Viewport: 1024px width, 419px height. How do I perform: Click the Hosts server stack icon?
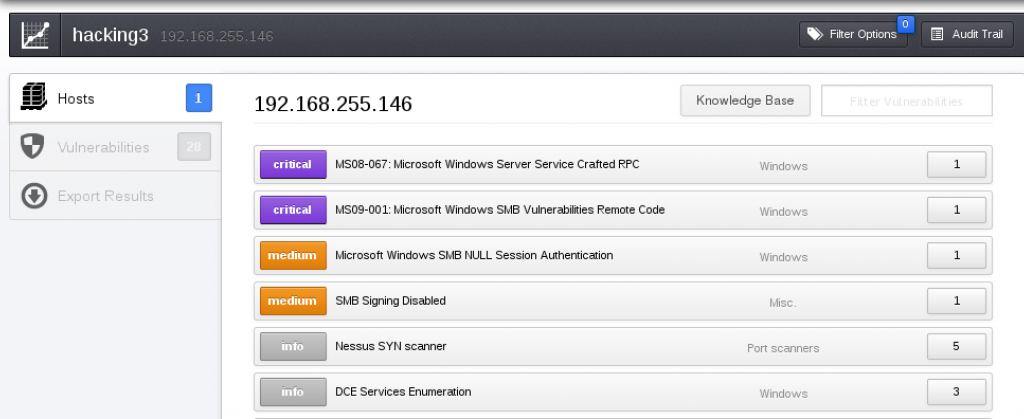[x=33, y=98]
